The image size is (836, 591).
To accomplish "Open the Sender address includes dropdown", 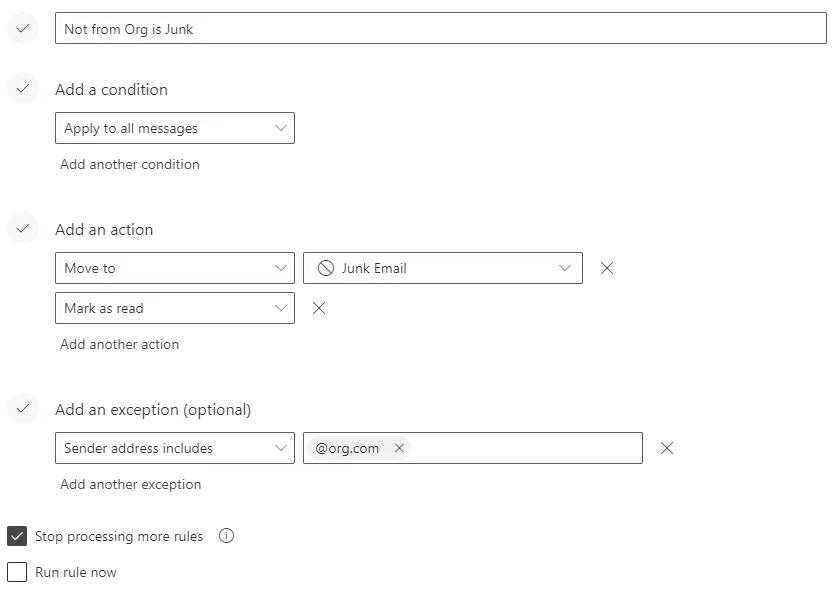I will tap(175, 448).
